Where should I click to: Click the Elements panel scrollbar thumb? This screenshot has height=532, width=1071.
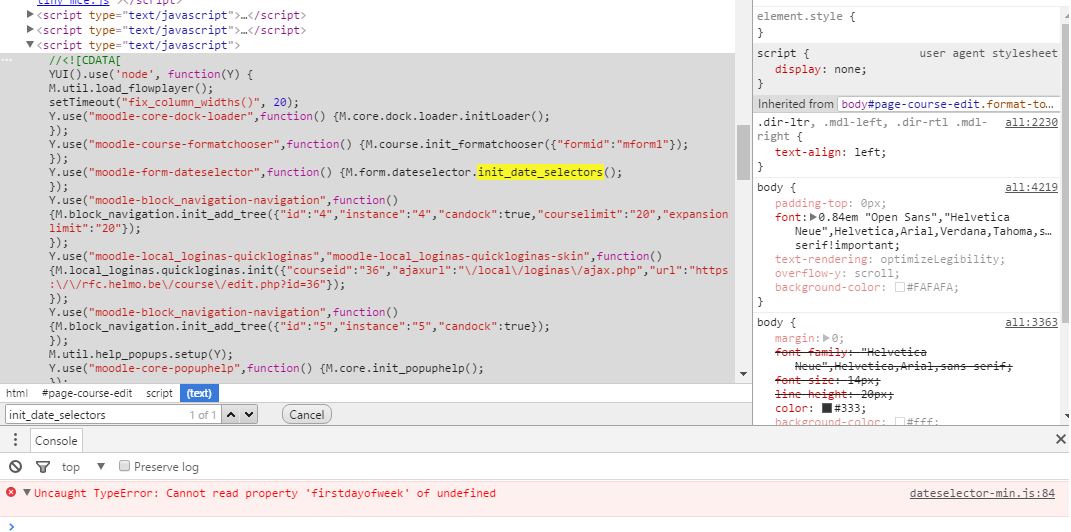pyautogui.click(x=743, y=152)
